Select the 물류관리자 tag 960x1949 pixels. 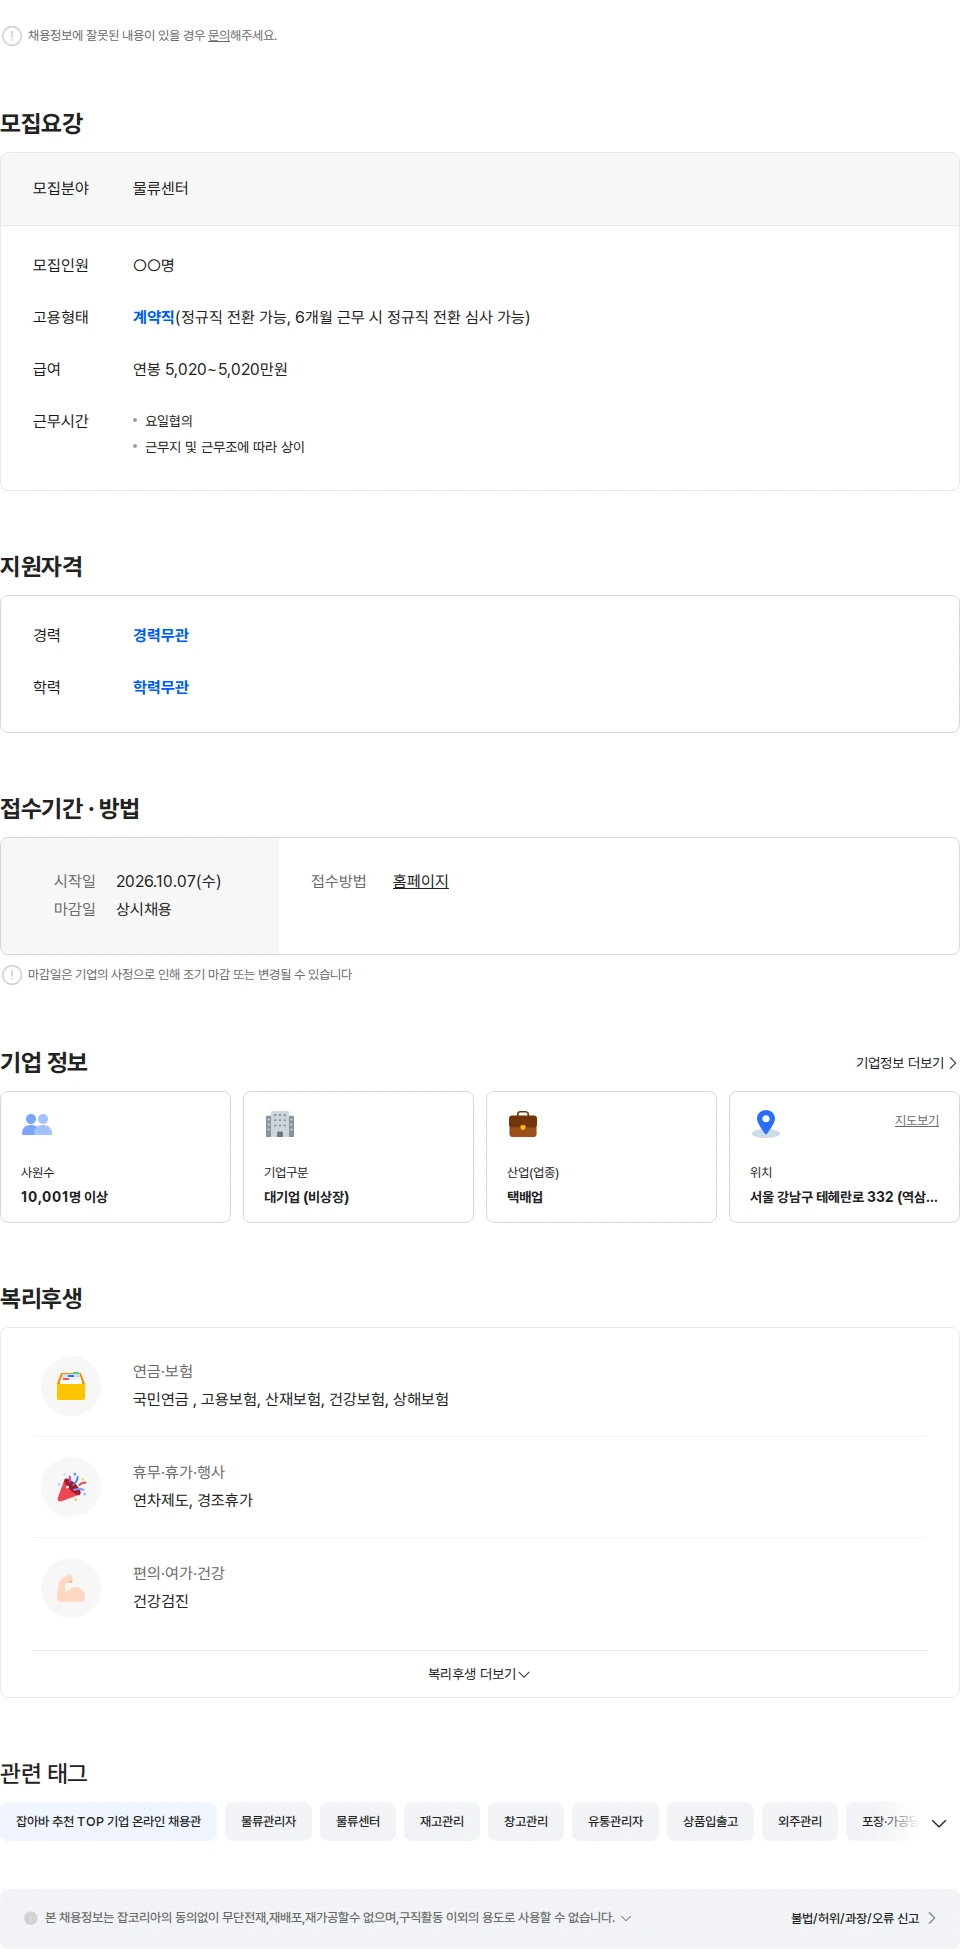click(268, 1822)
